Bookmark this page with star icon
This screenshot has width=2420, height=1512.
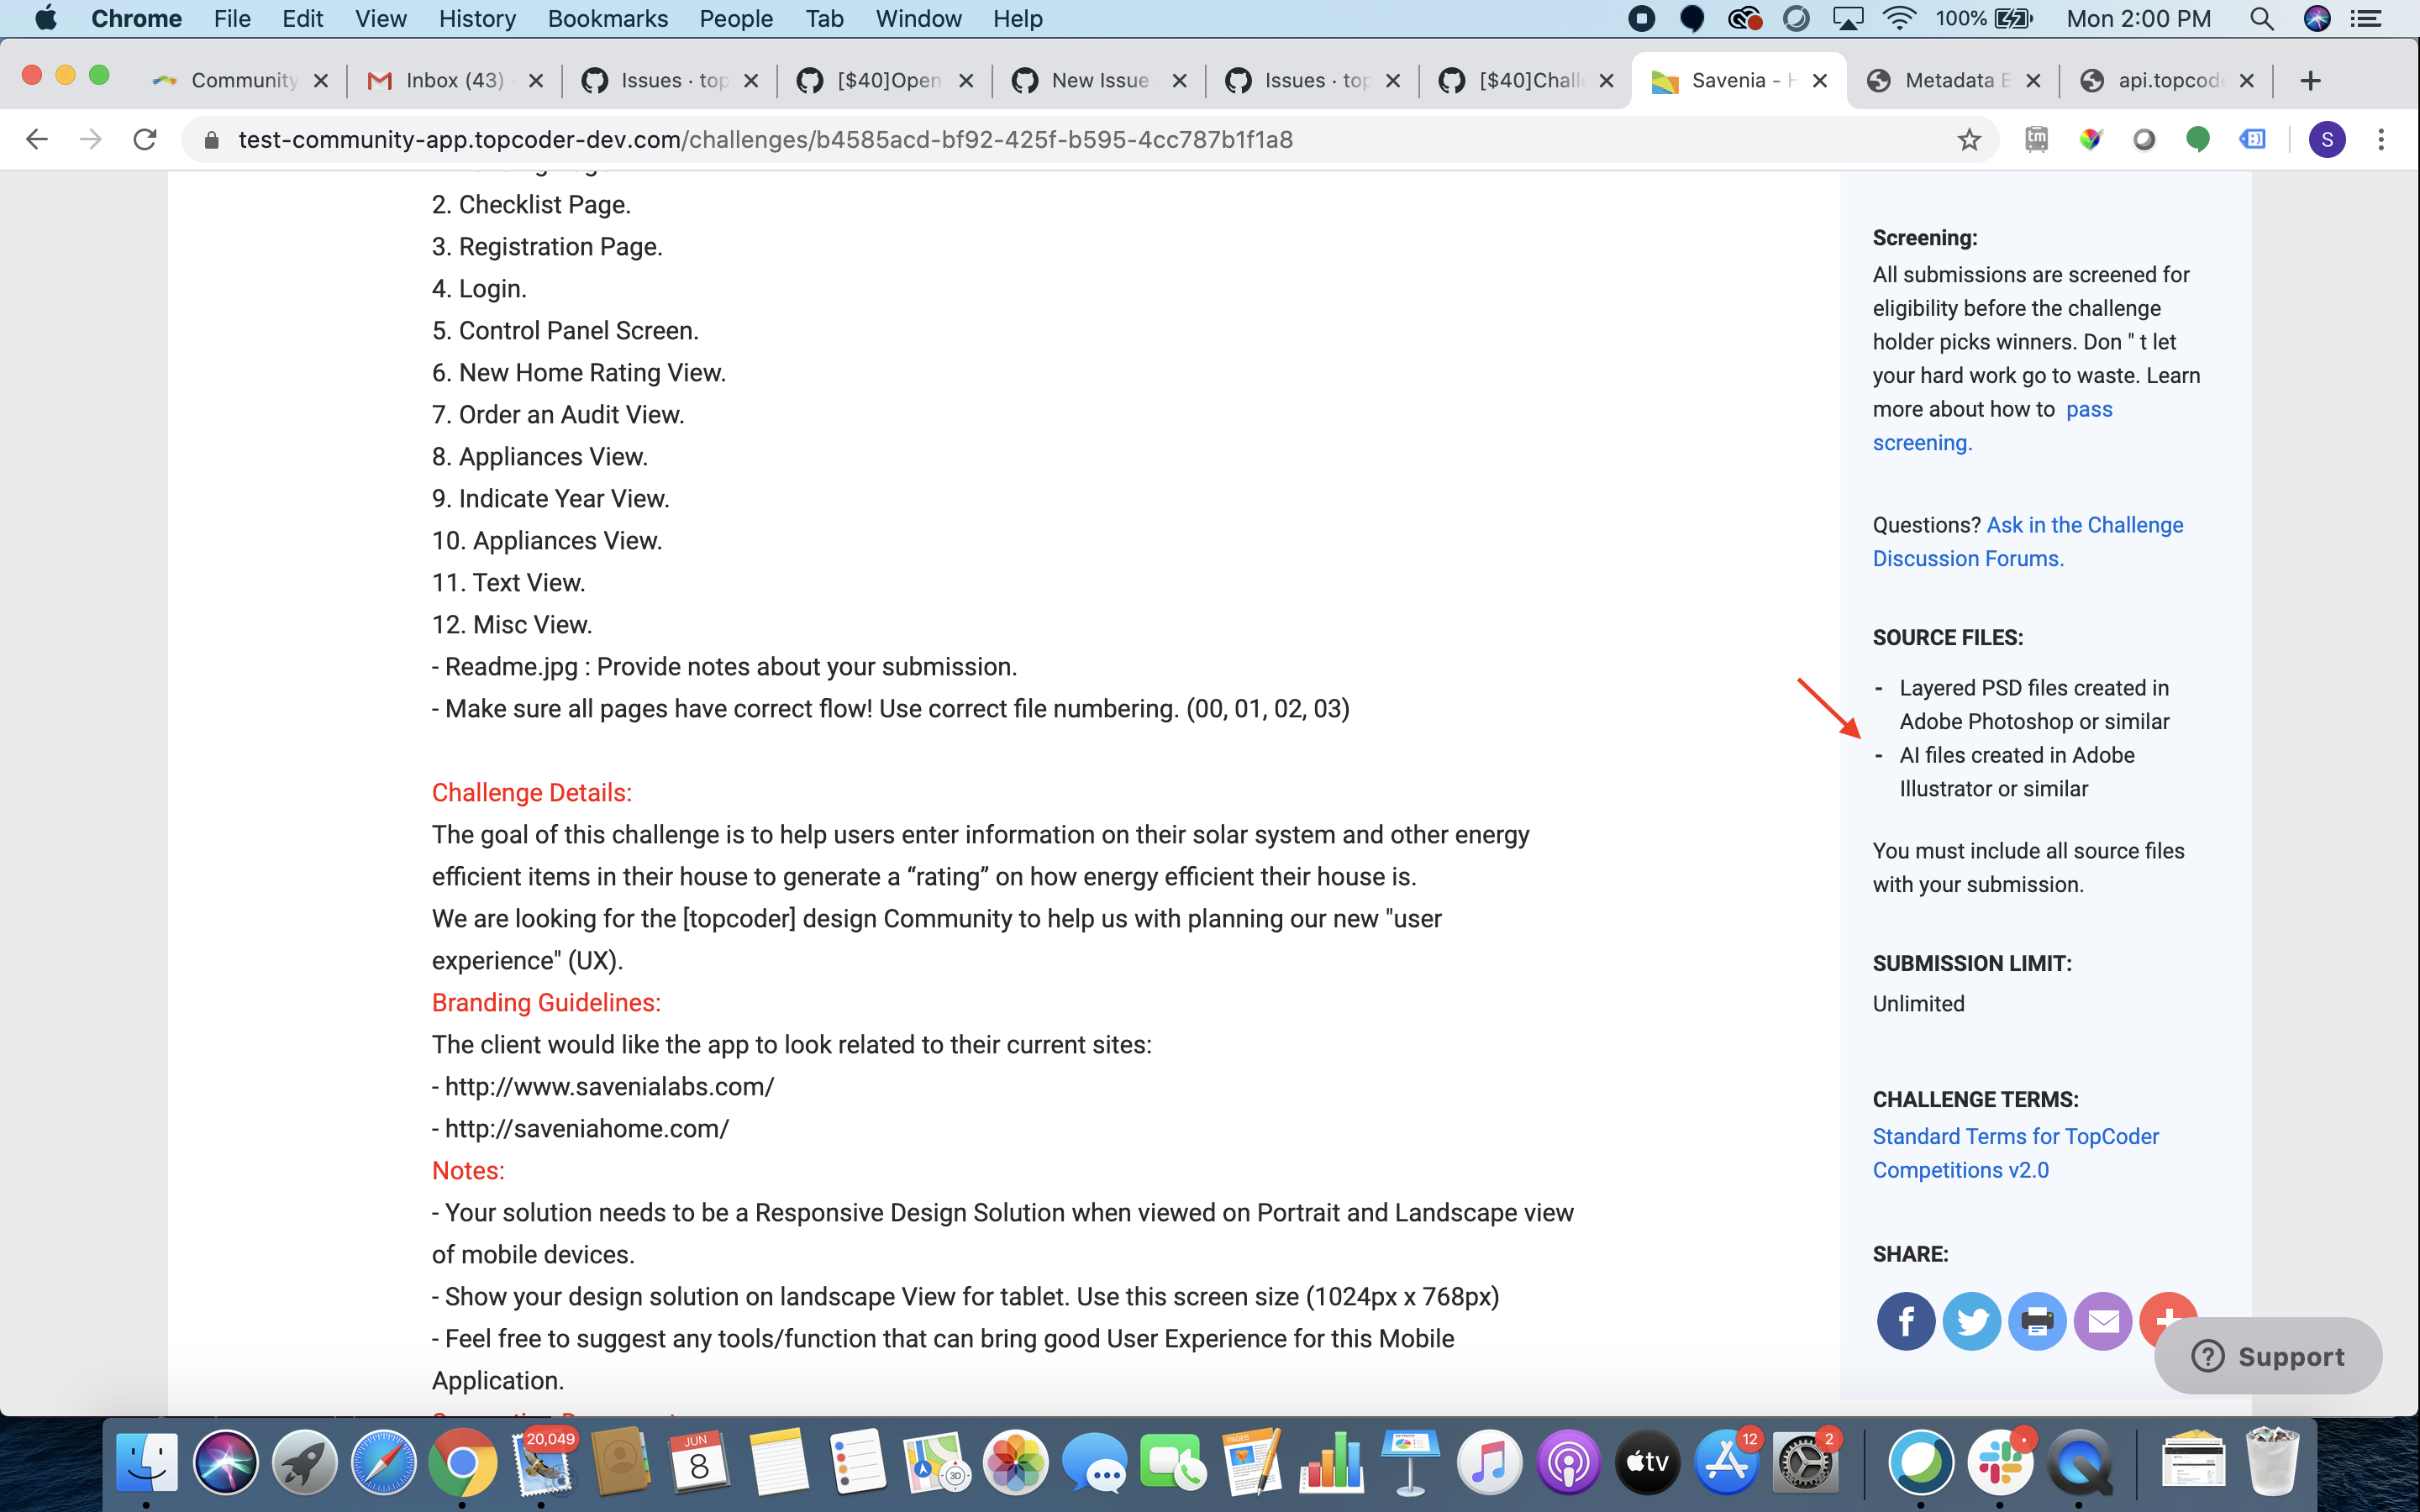[1969, 139]
